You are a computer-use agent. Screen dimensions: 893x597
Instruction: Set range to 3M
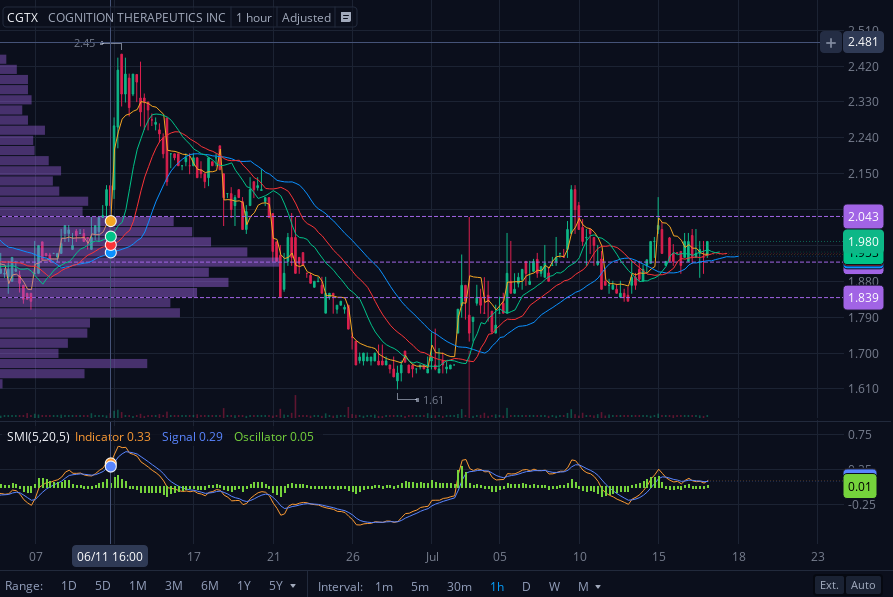tap(174, 586)
